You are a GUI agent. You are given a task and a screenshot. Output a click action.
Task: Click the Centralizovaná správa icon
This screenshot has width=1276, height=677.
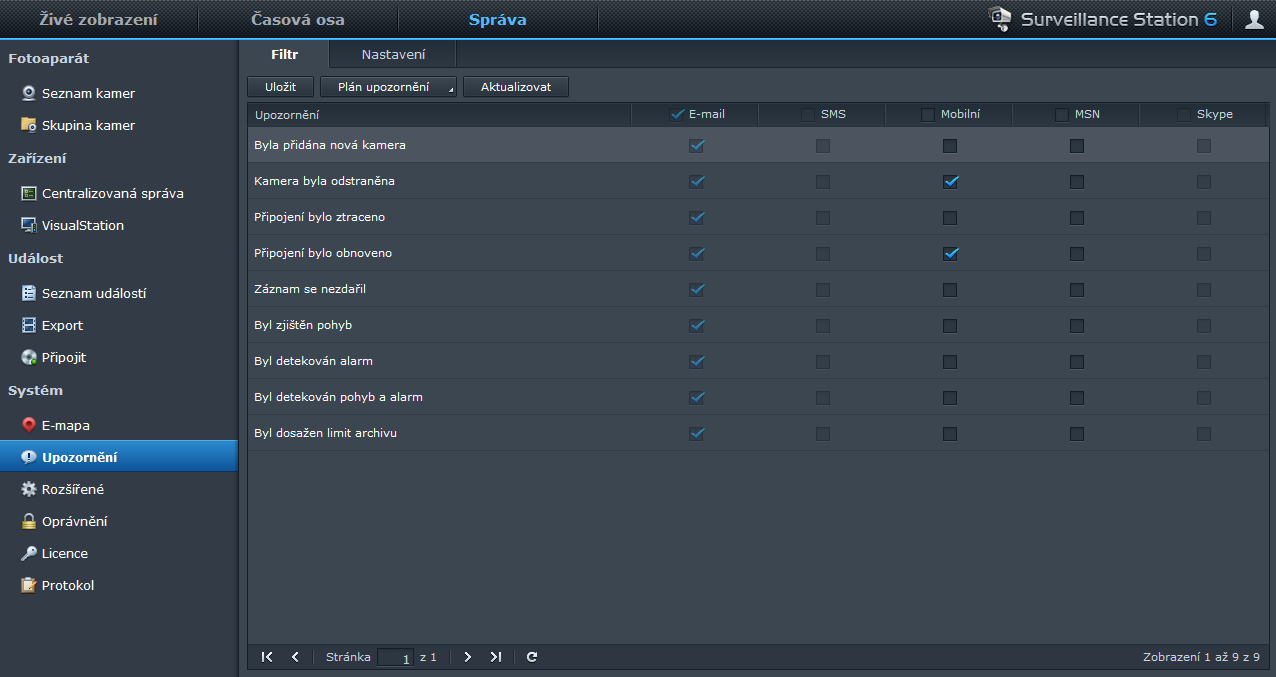(x=29, y=193)
